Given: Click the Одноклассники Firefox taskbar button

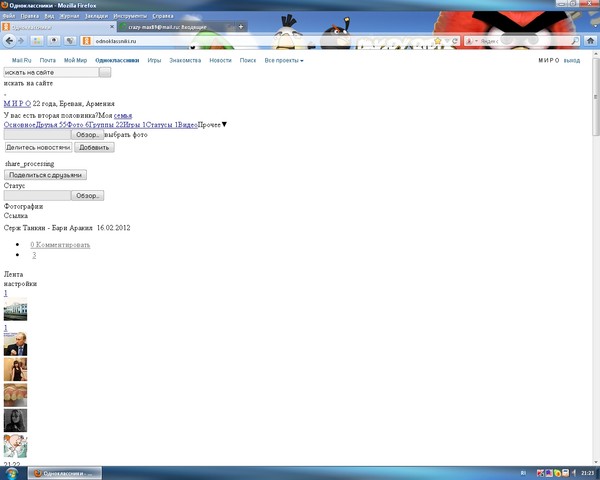Looking at the screenshot, I should 64,473.
